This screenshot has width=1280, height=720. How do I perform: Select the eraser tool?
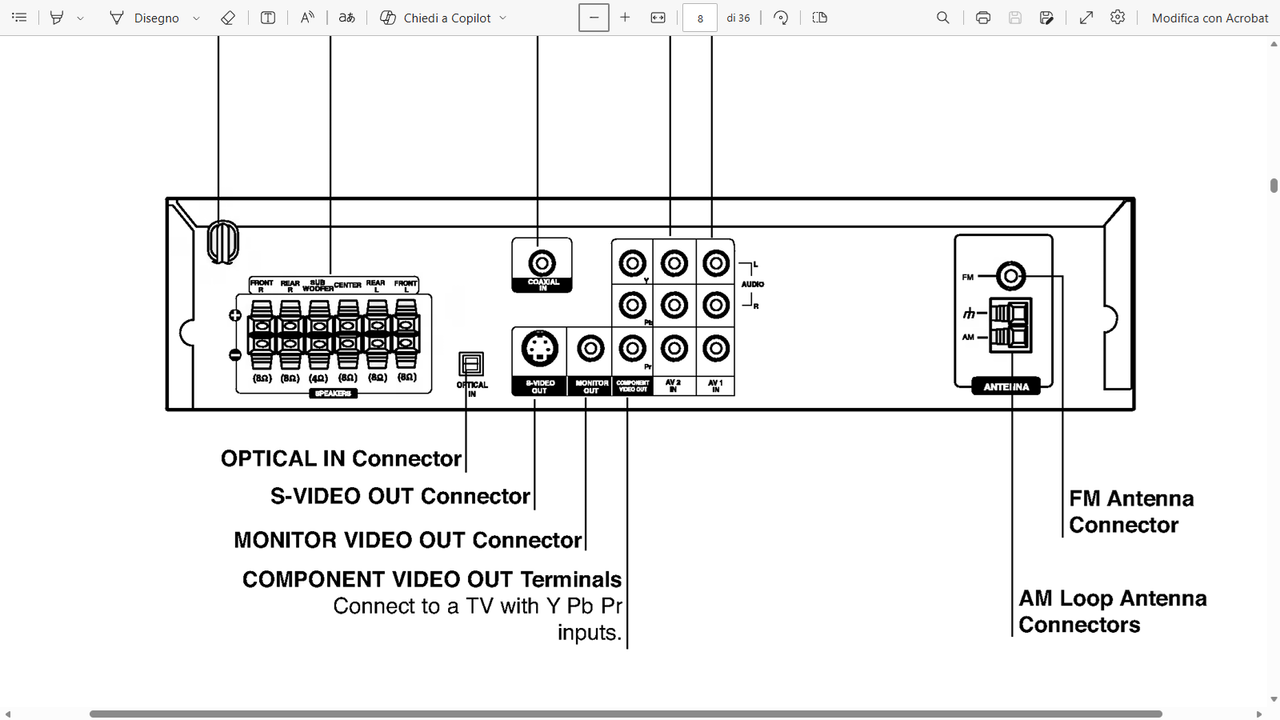tap(228, 18)
